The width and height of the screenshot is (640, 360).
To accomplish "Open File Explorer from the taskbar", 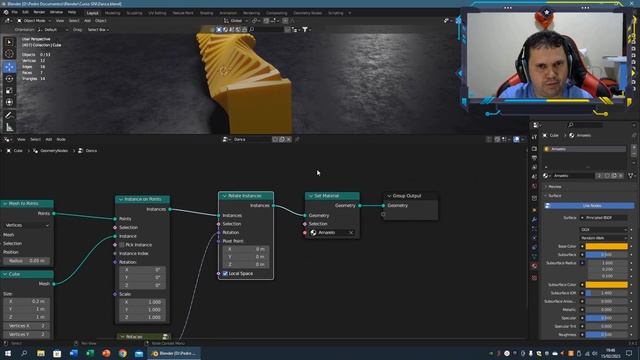I will 41,353.
